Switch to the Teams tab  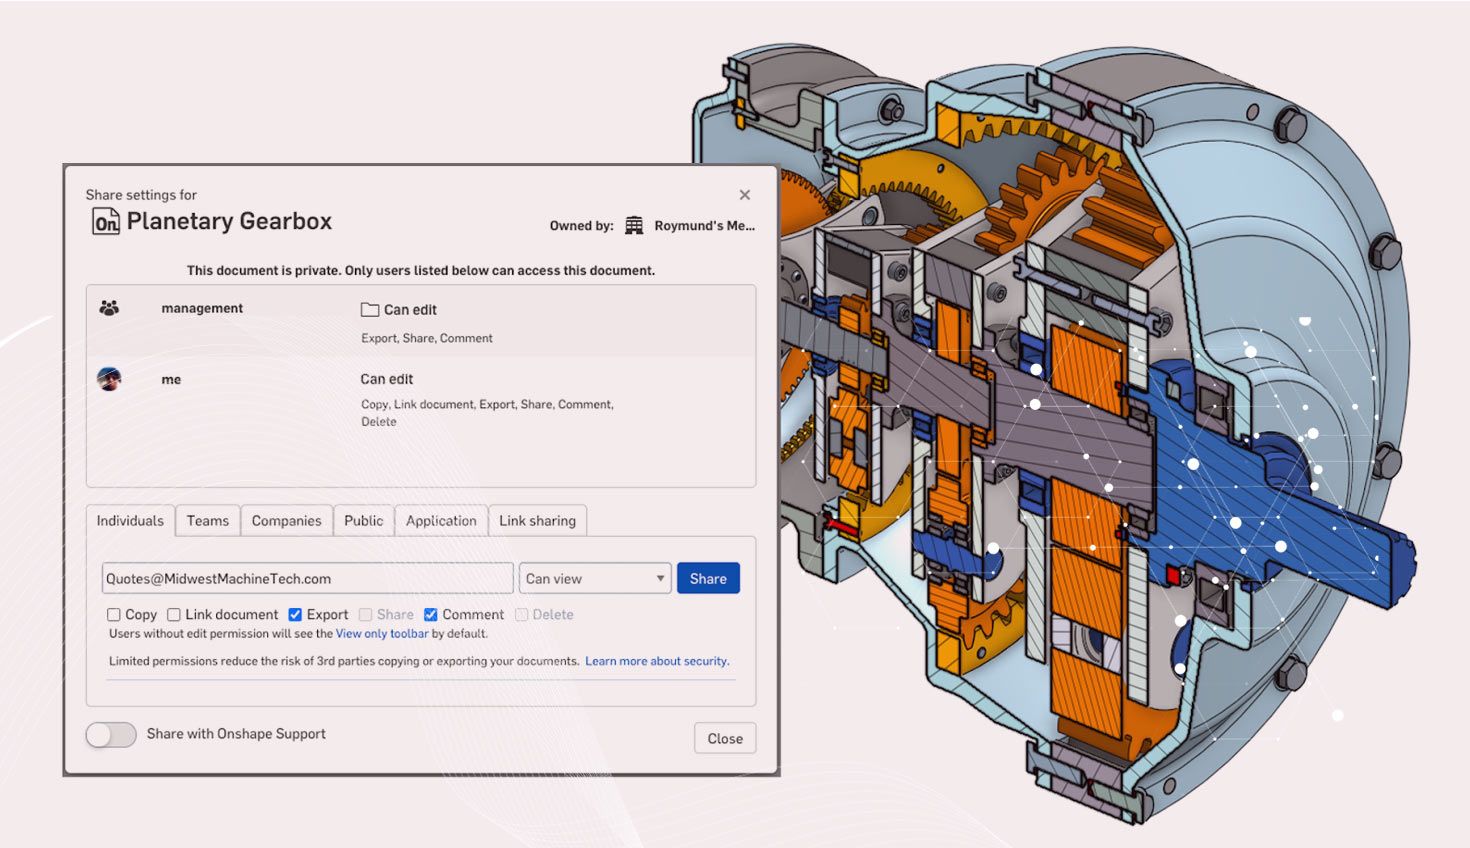tap(208, 521)
